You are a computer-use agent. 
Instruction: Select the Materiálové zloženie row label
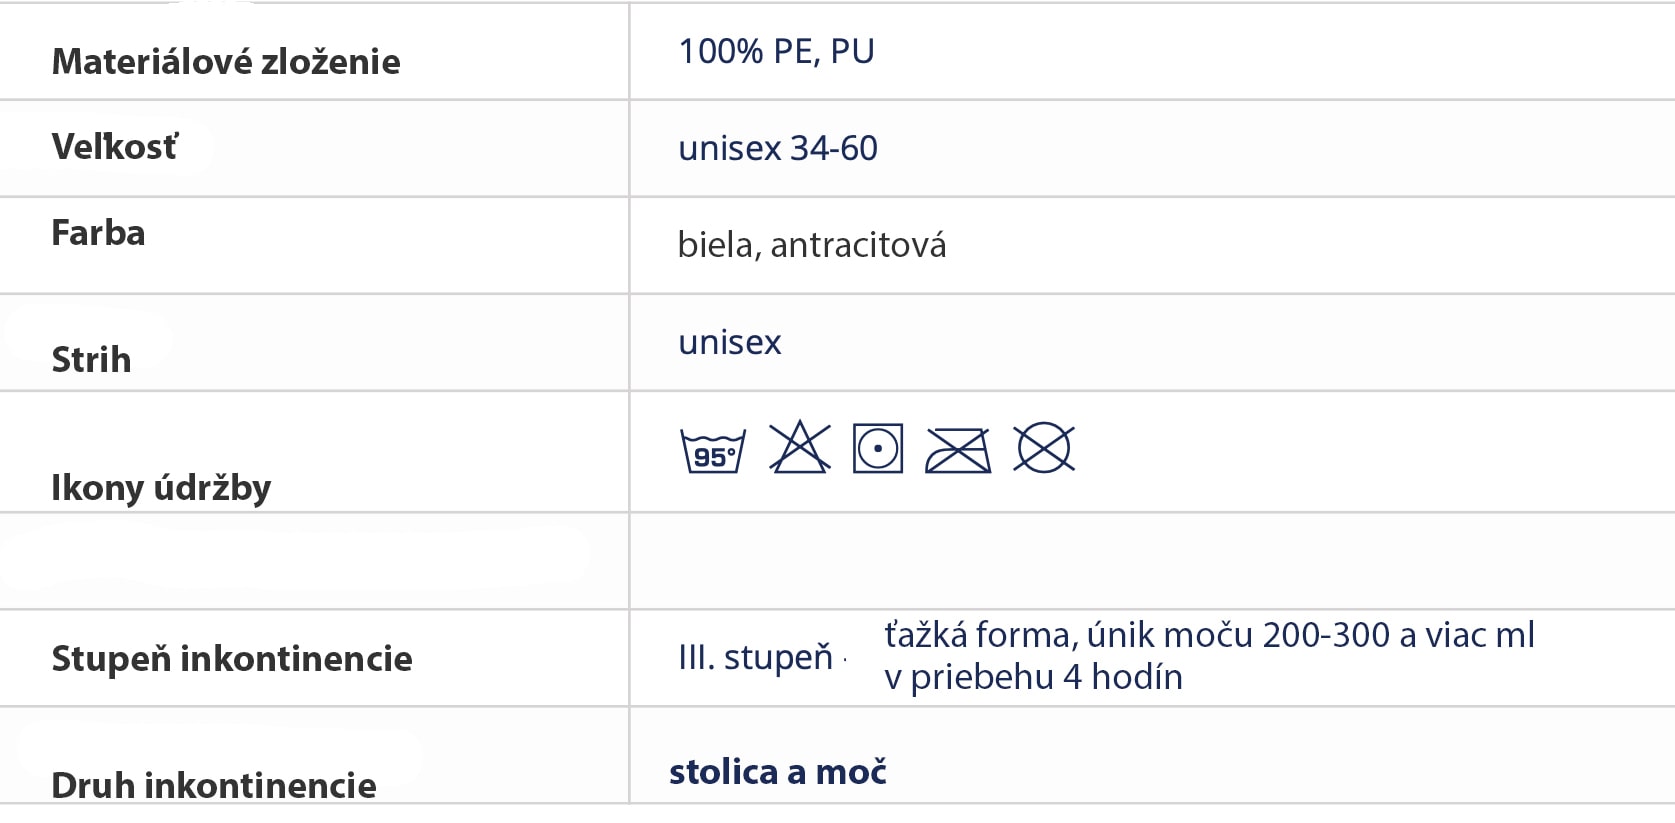pyautogui.click(x=226, y=62)
